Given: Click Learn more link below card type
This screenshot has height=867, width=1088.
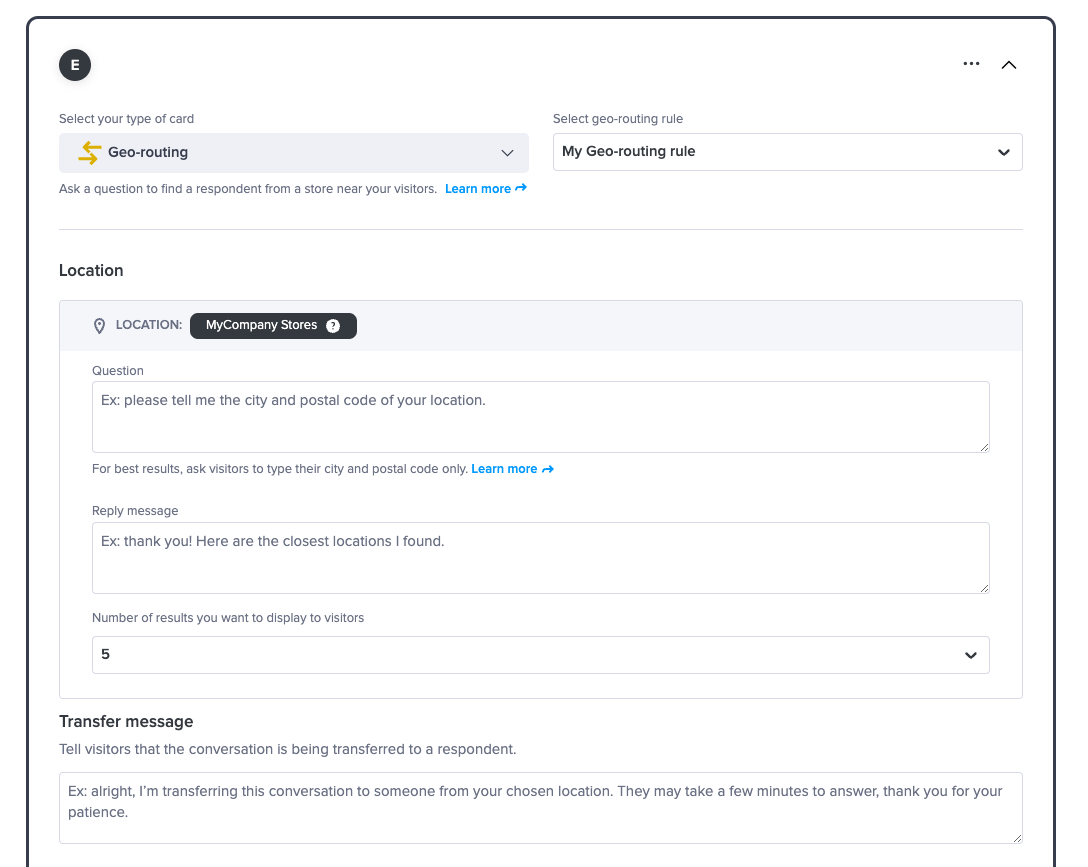Looking at the screenshot, I should coord(486,189).
